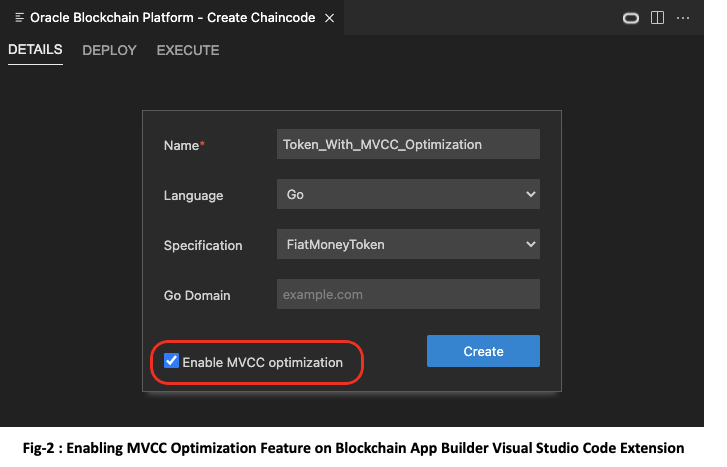Open the More Actions ellipsis menu
This screenshot has height=467, width=727.
coord(684,18)
